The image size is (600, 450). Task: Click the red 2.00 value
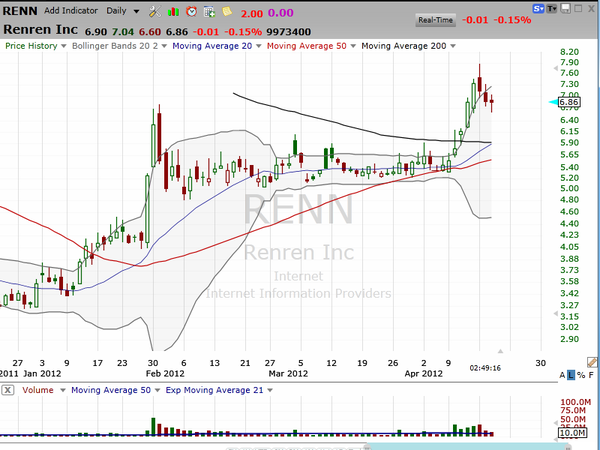pyautogui.click(x=251, y=13)
